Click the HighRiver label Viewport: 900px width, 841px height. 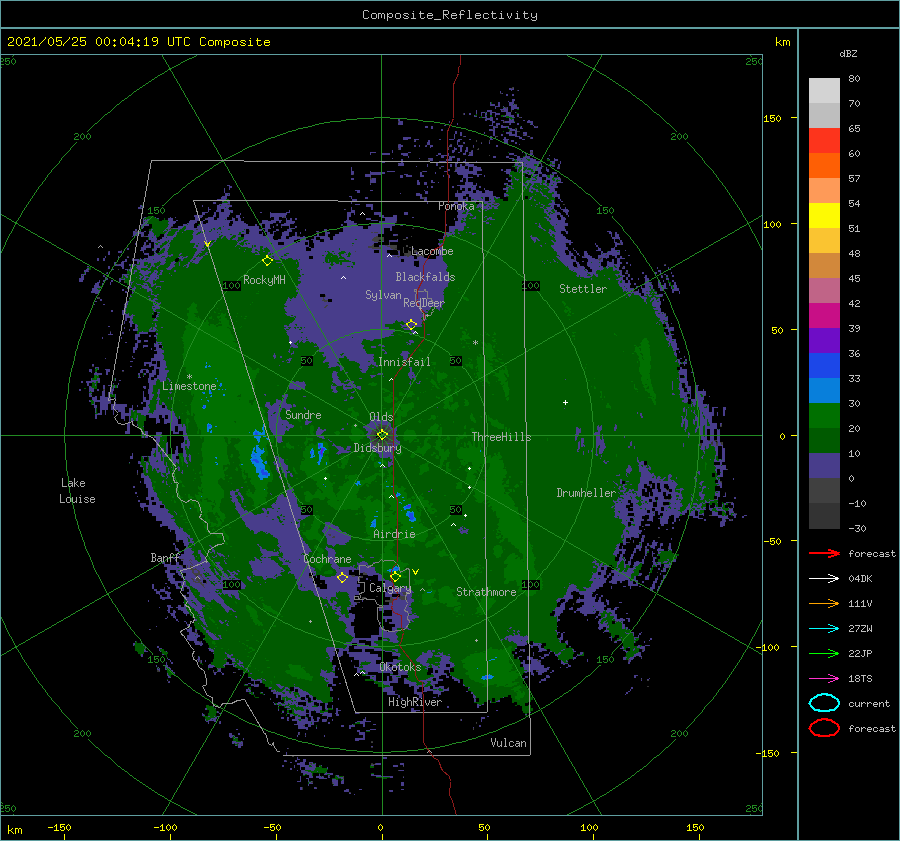414,702
